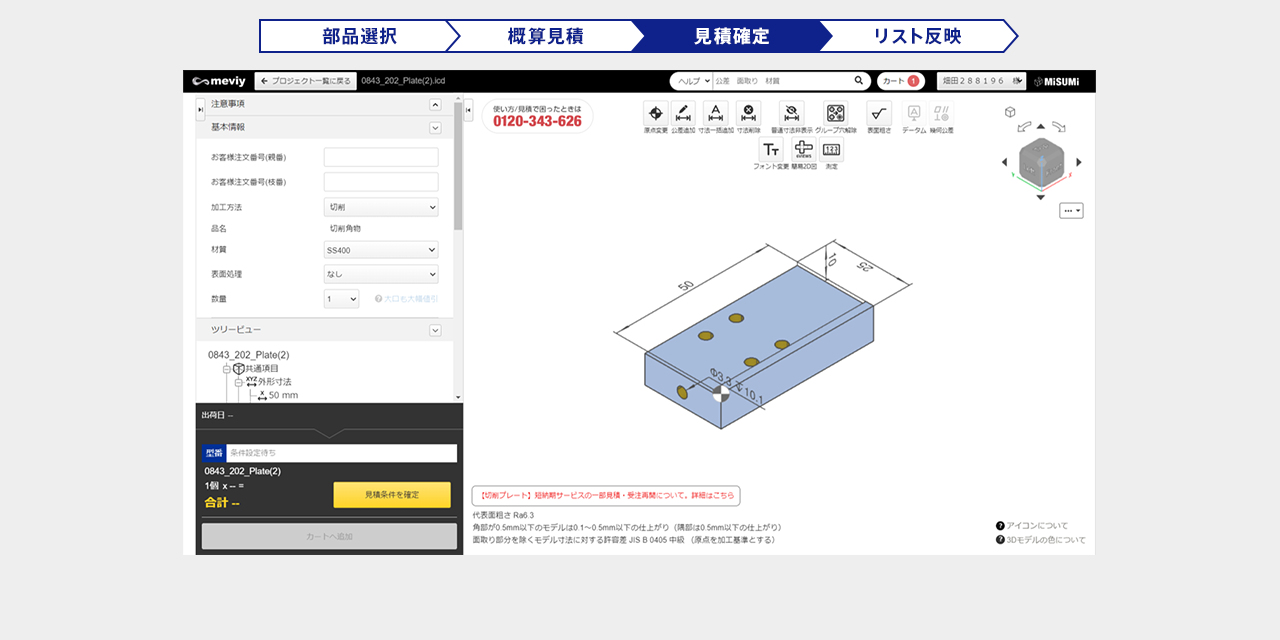1280x640 pixels.
Task: Collapse the 共通項目 tree node
Action: click(x=227, y=369)
